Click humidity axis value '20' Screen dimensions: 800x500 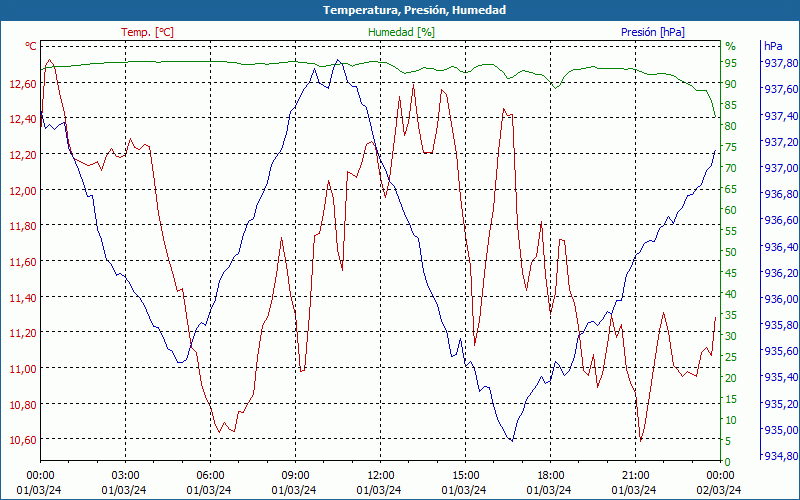coord(731,378)
